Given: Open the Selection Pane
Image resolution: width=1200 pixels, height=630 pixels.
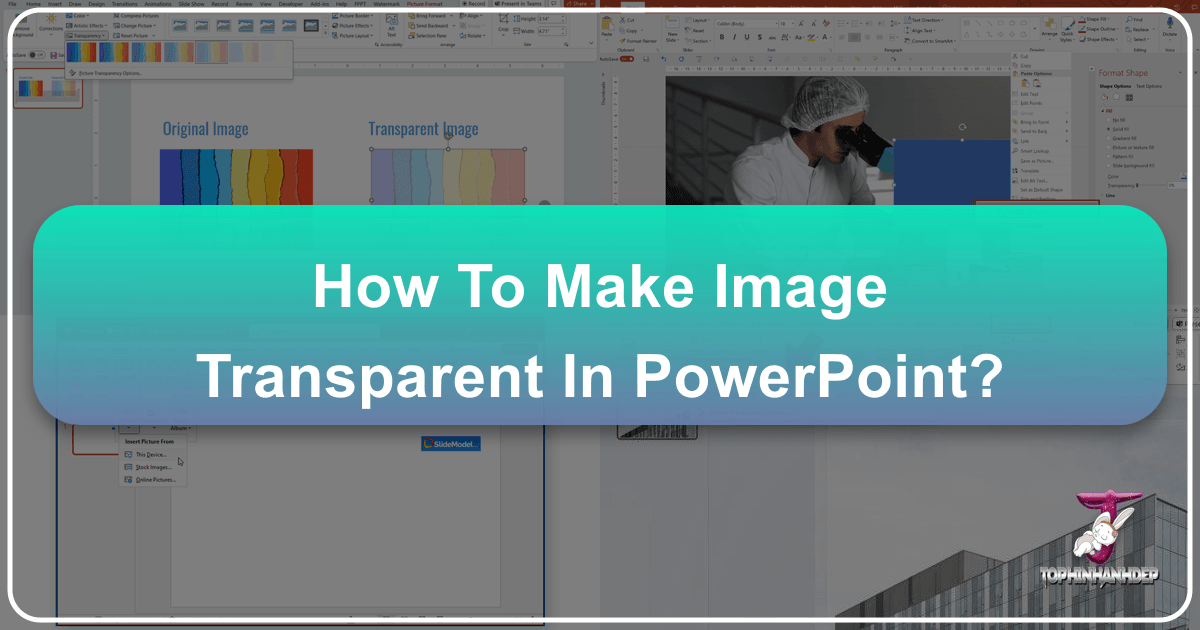Looking at the screenshot, I should [x=430, y=36].
